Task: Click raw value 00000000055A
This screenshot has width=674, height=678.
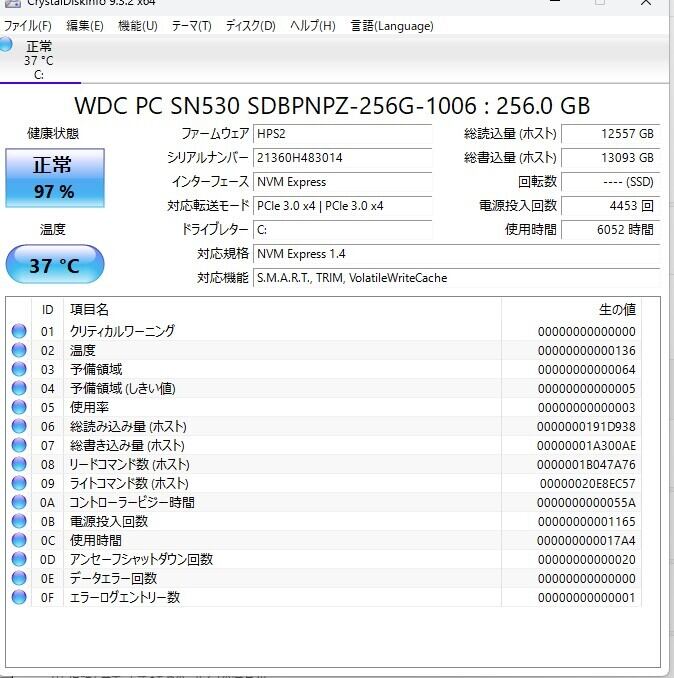Action: [x=586, y=502]
